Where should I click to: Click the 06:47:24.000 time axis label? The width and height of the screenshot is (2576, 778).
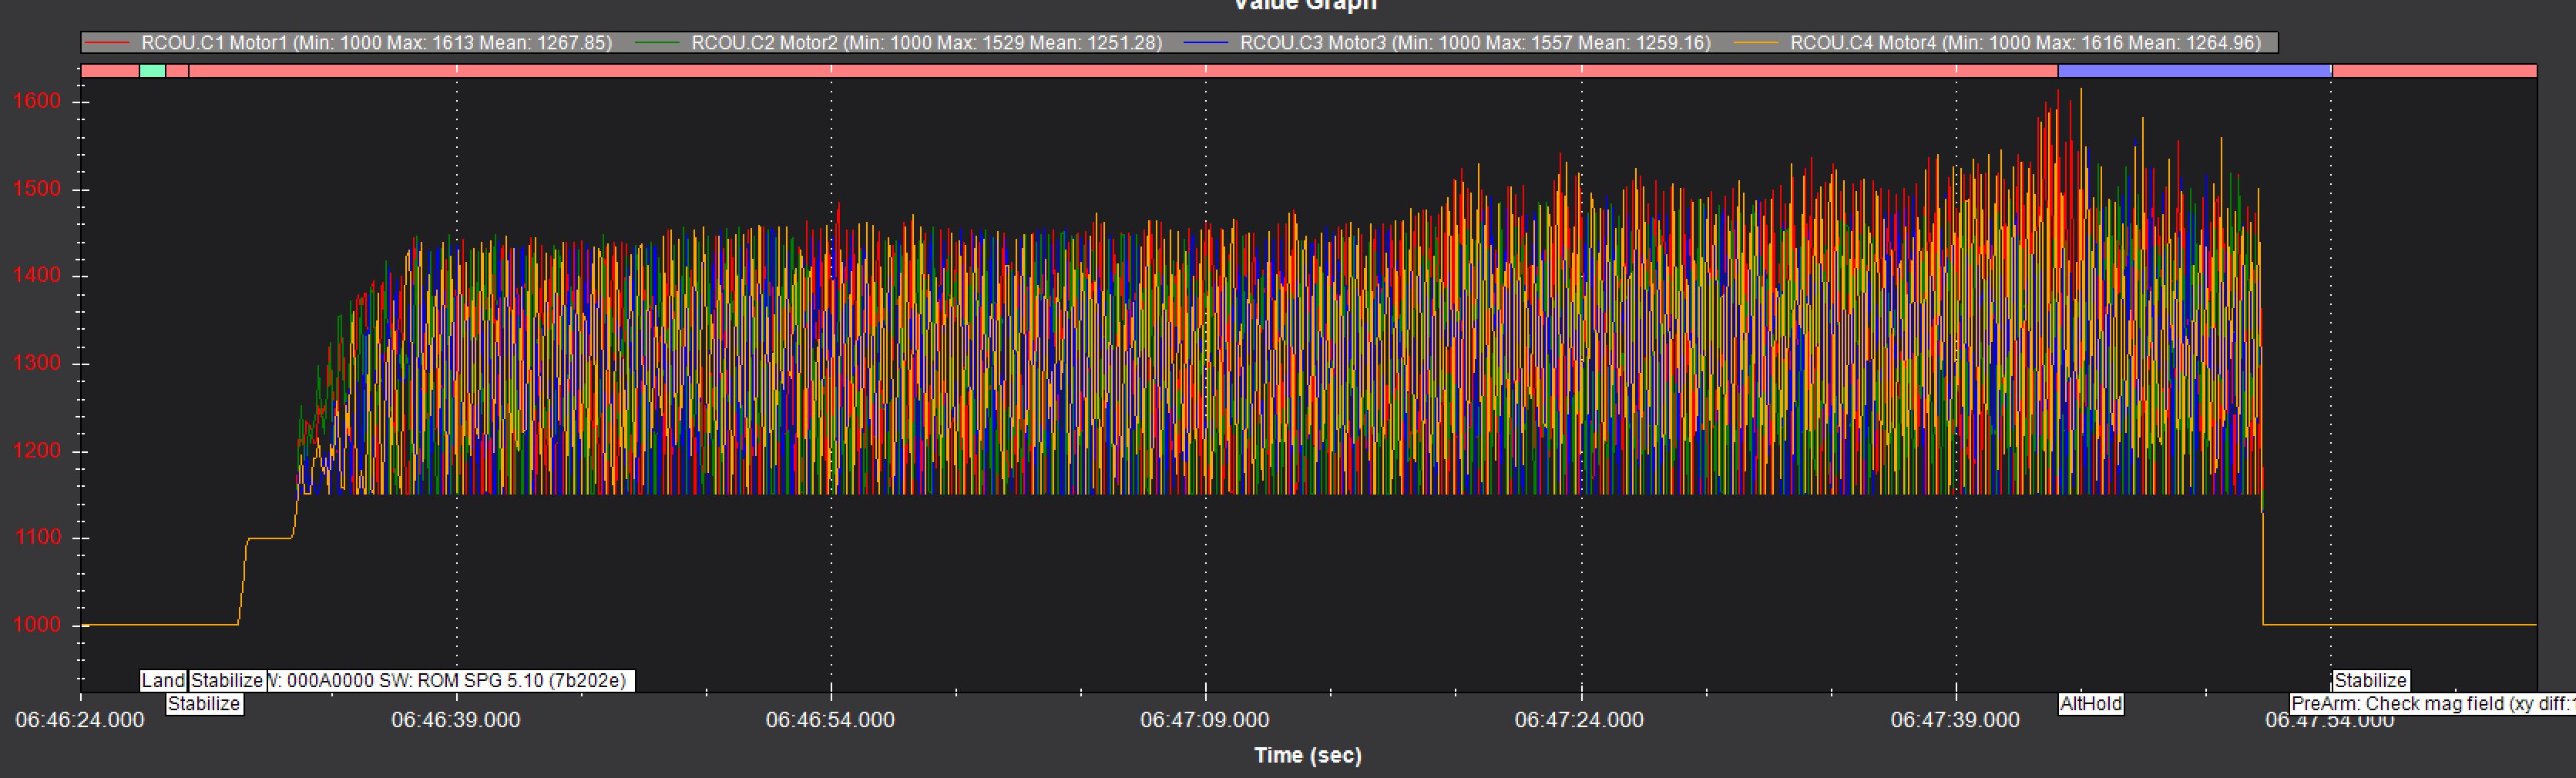coord(1579,720)
